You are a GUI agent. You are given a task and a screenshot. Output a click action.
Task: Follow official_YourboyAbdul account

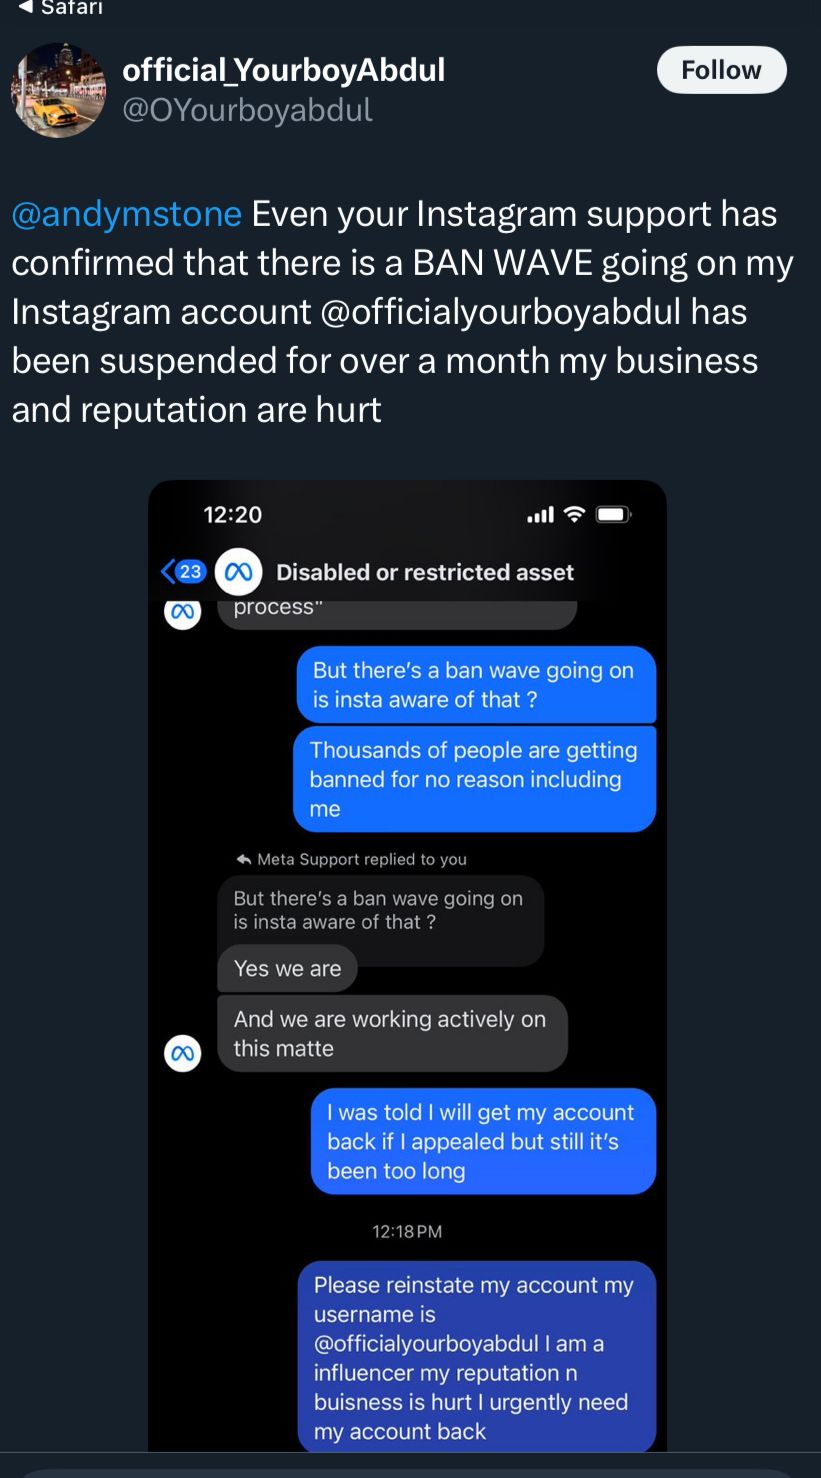721,70
